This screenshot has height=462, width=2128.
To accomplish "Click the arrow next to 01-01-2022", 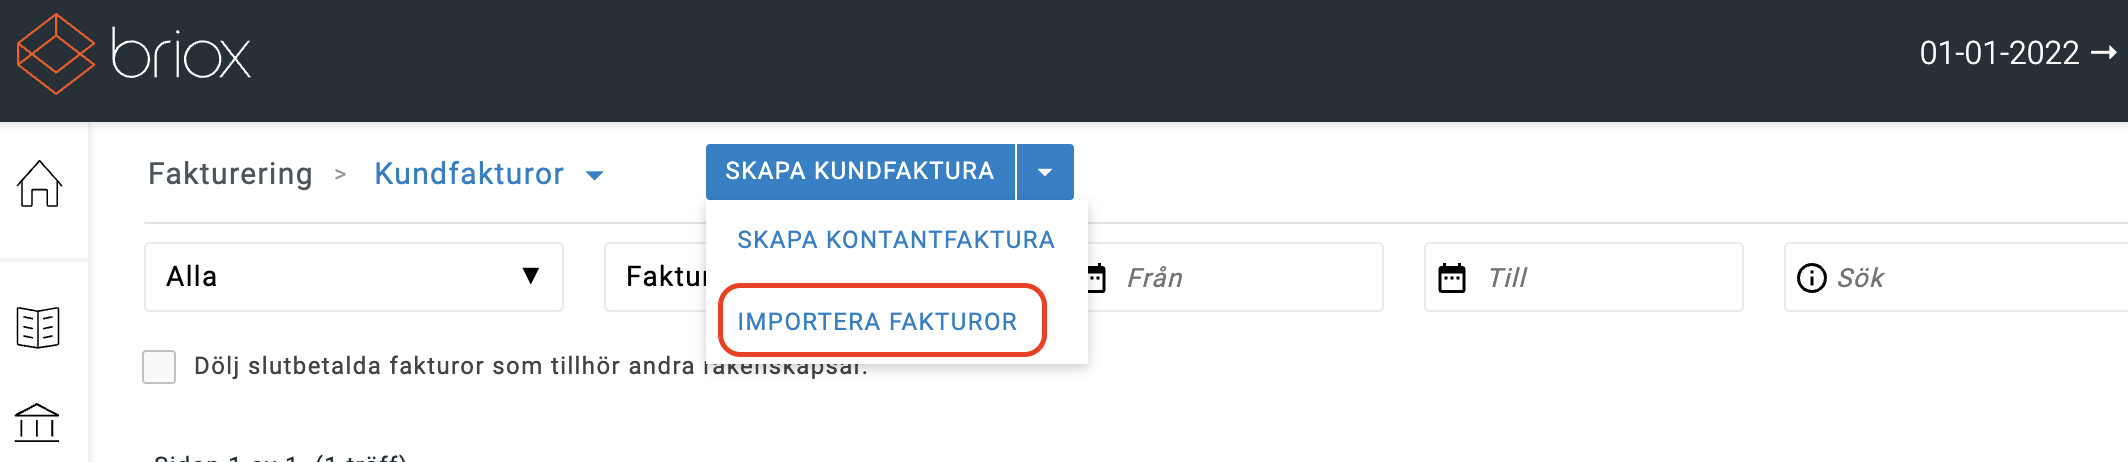I will pyautogui.click(x=2104, y=53).
